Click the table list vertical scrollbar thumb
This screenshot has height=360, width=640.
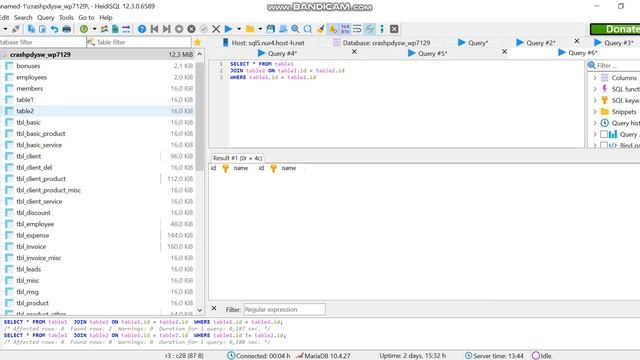click(x=200, y=116)
